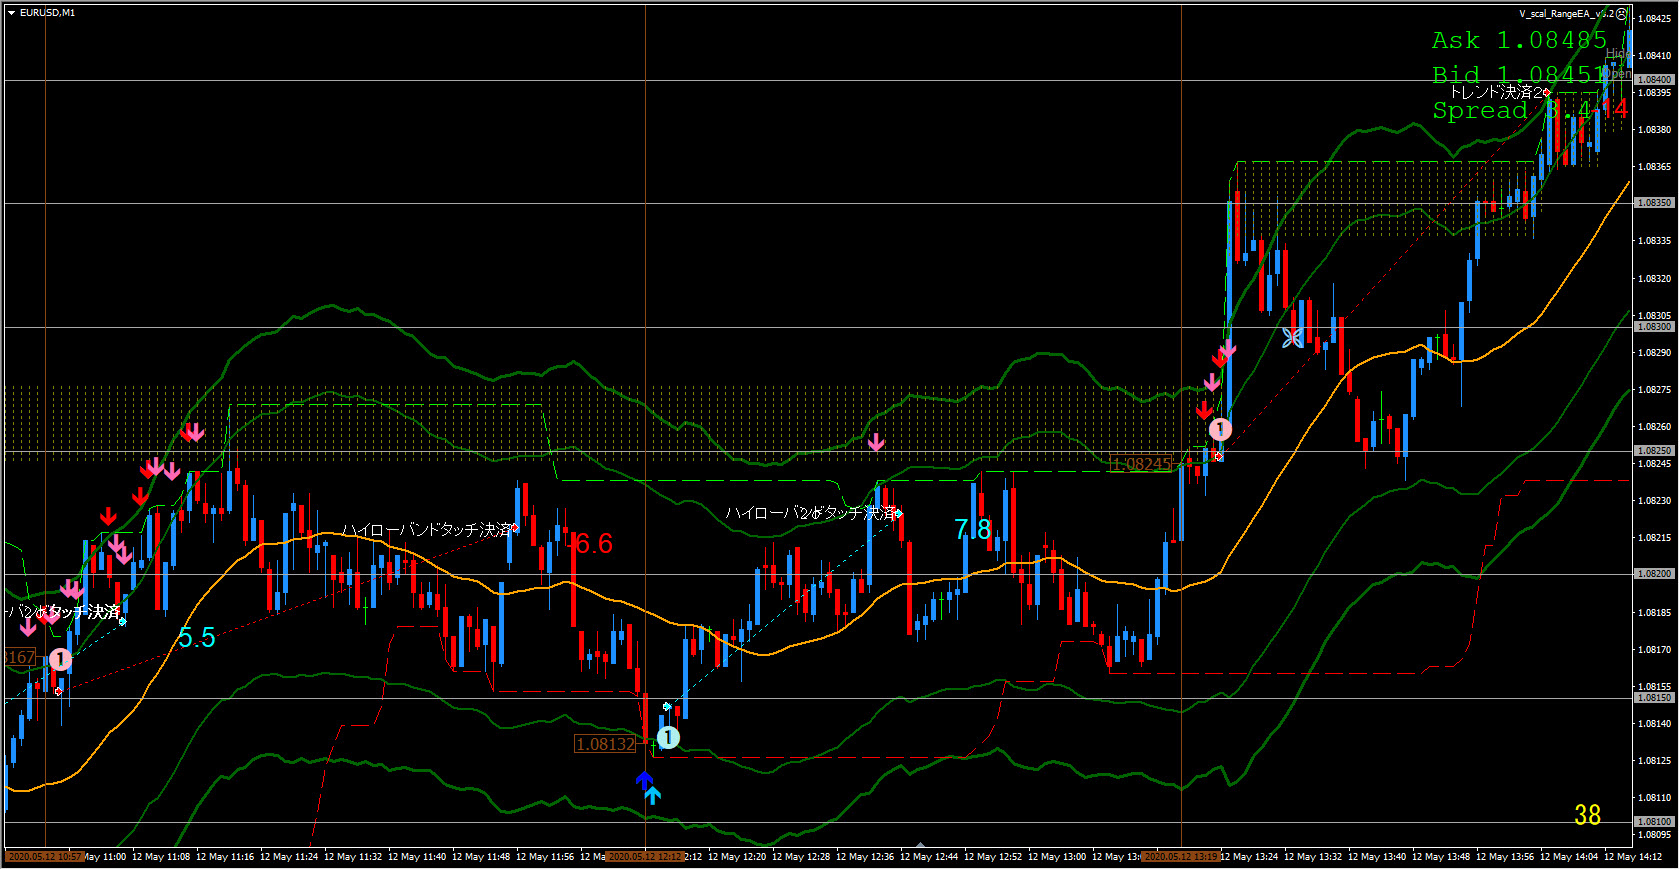The height and width of the screenshot is (870, 1680).
Task: Click the red -14 value
Action: click(x=1610, y=108)
